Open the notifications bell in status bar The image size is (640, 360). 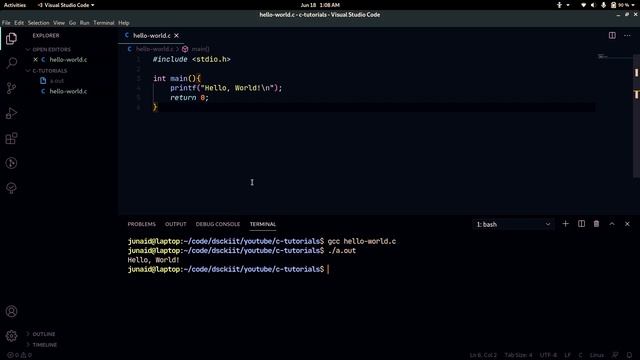point(629,355)
